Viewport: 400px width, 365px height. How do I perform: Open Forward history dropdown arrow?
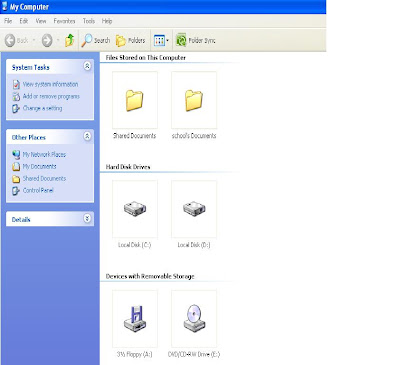pyautogui.click(x=58, y=41)
